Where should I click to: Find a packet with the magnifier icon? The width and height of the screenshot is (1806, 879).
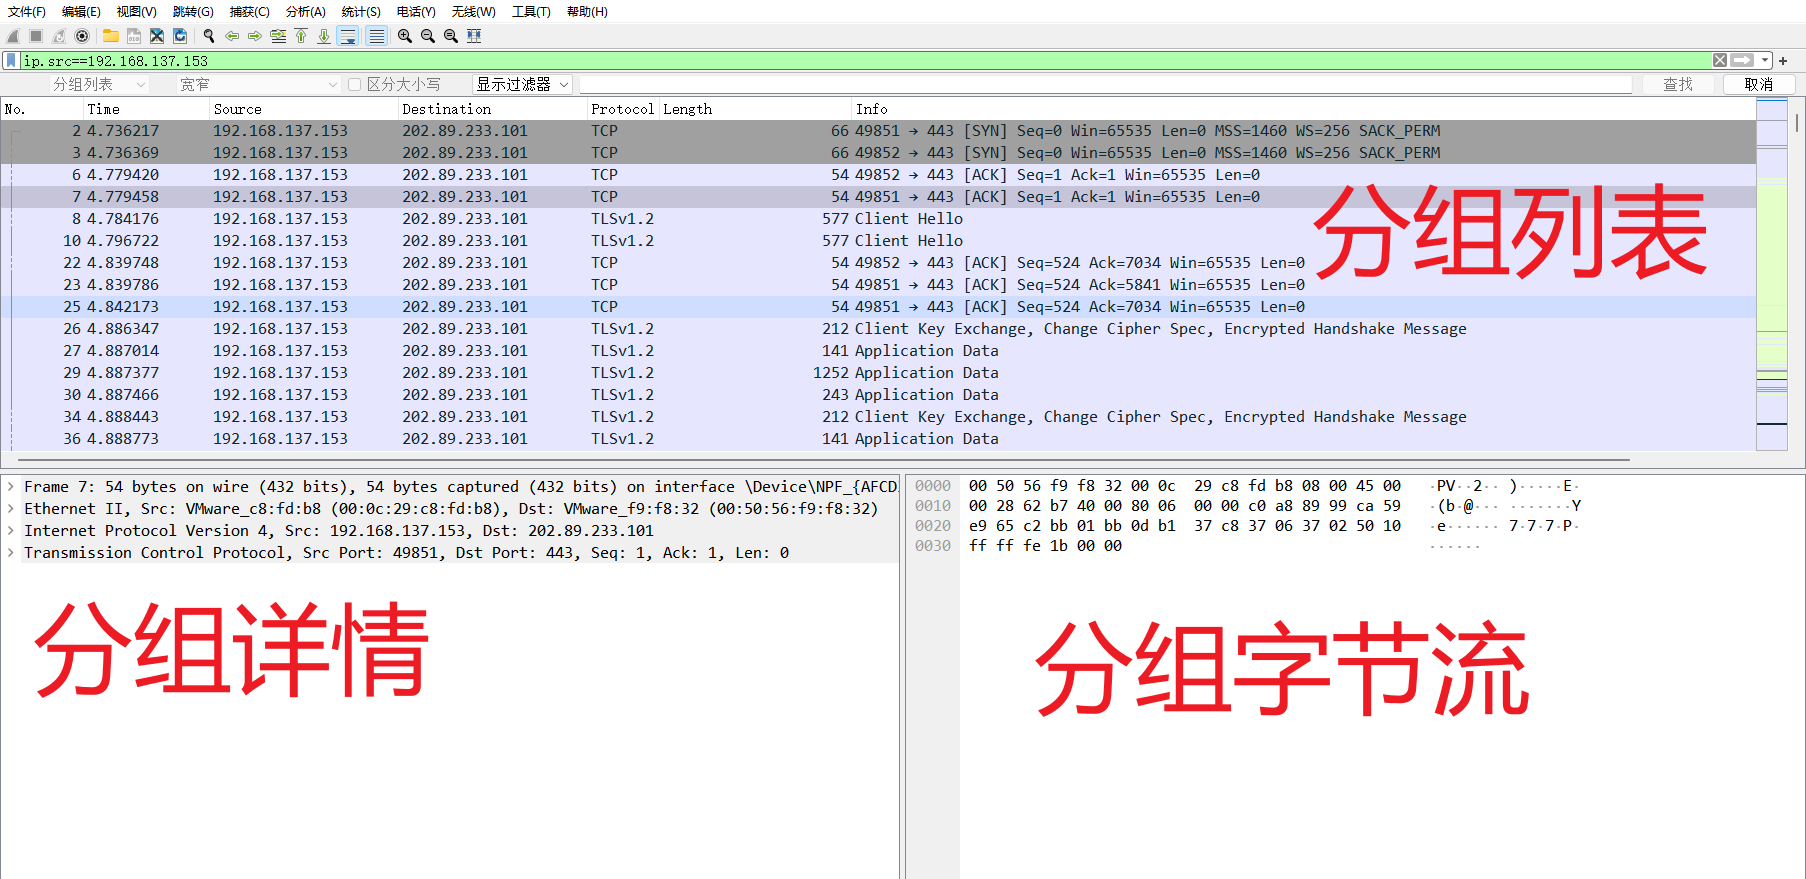(209, 36)
